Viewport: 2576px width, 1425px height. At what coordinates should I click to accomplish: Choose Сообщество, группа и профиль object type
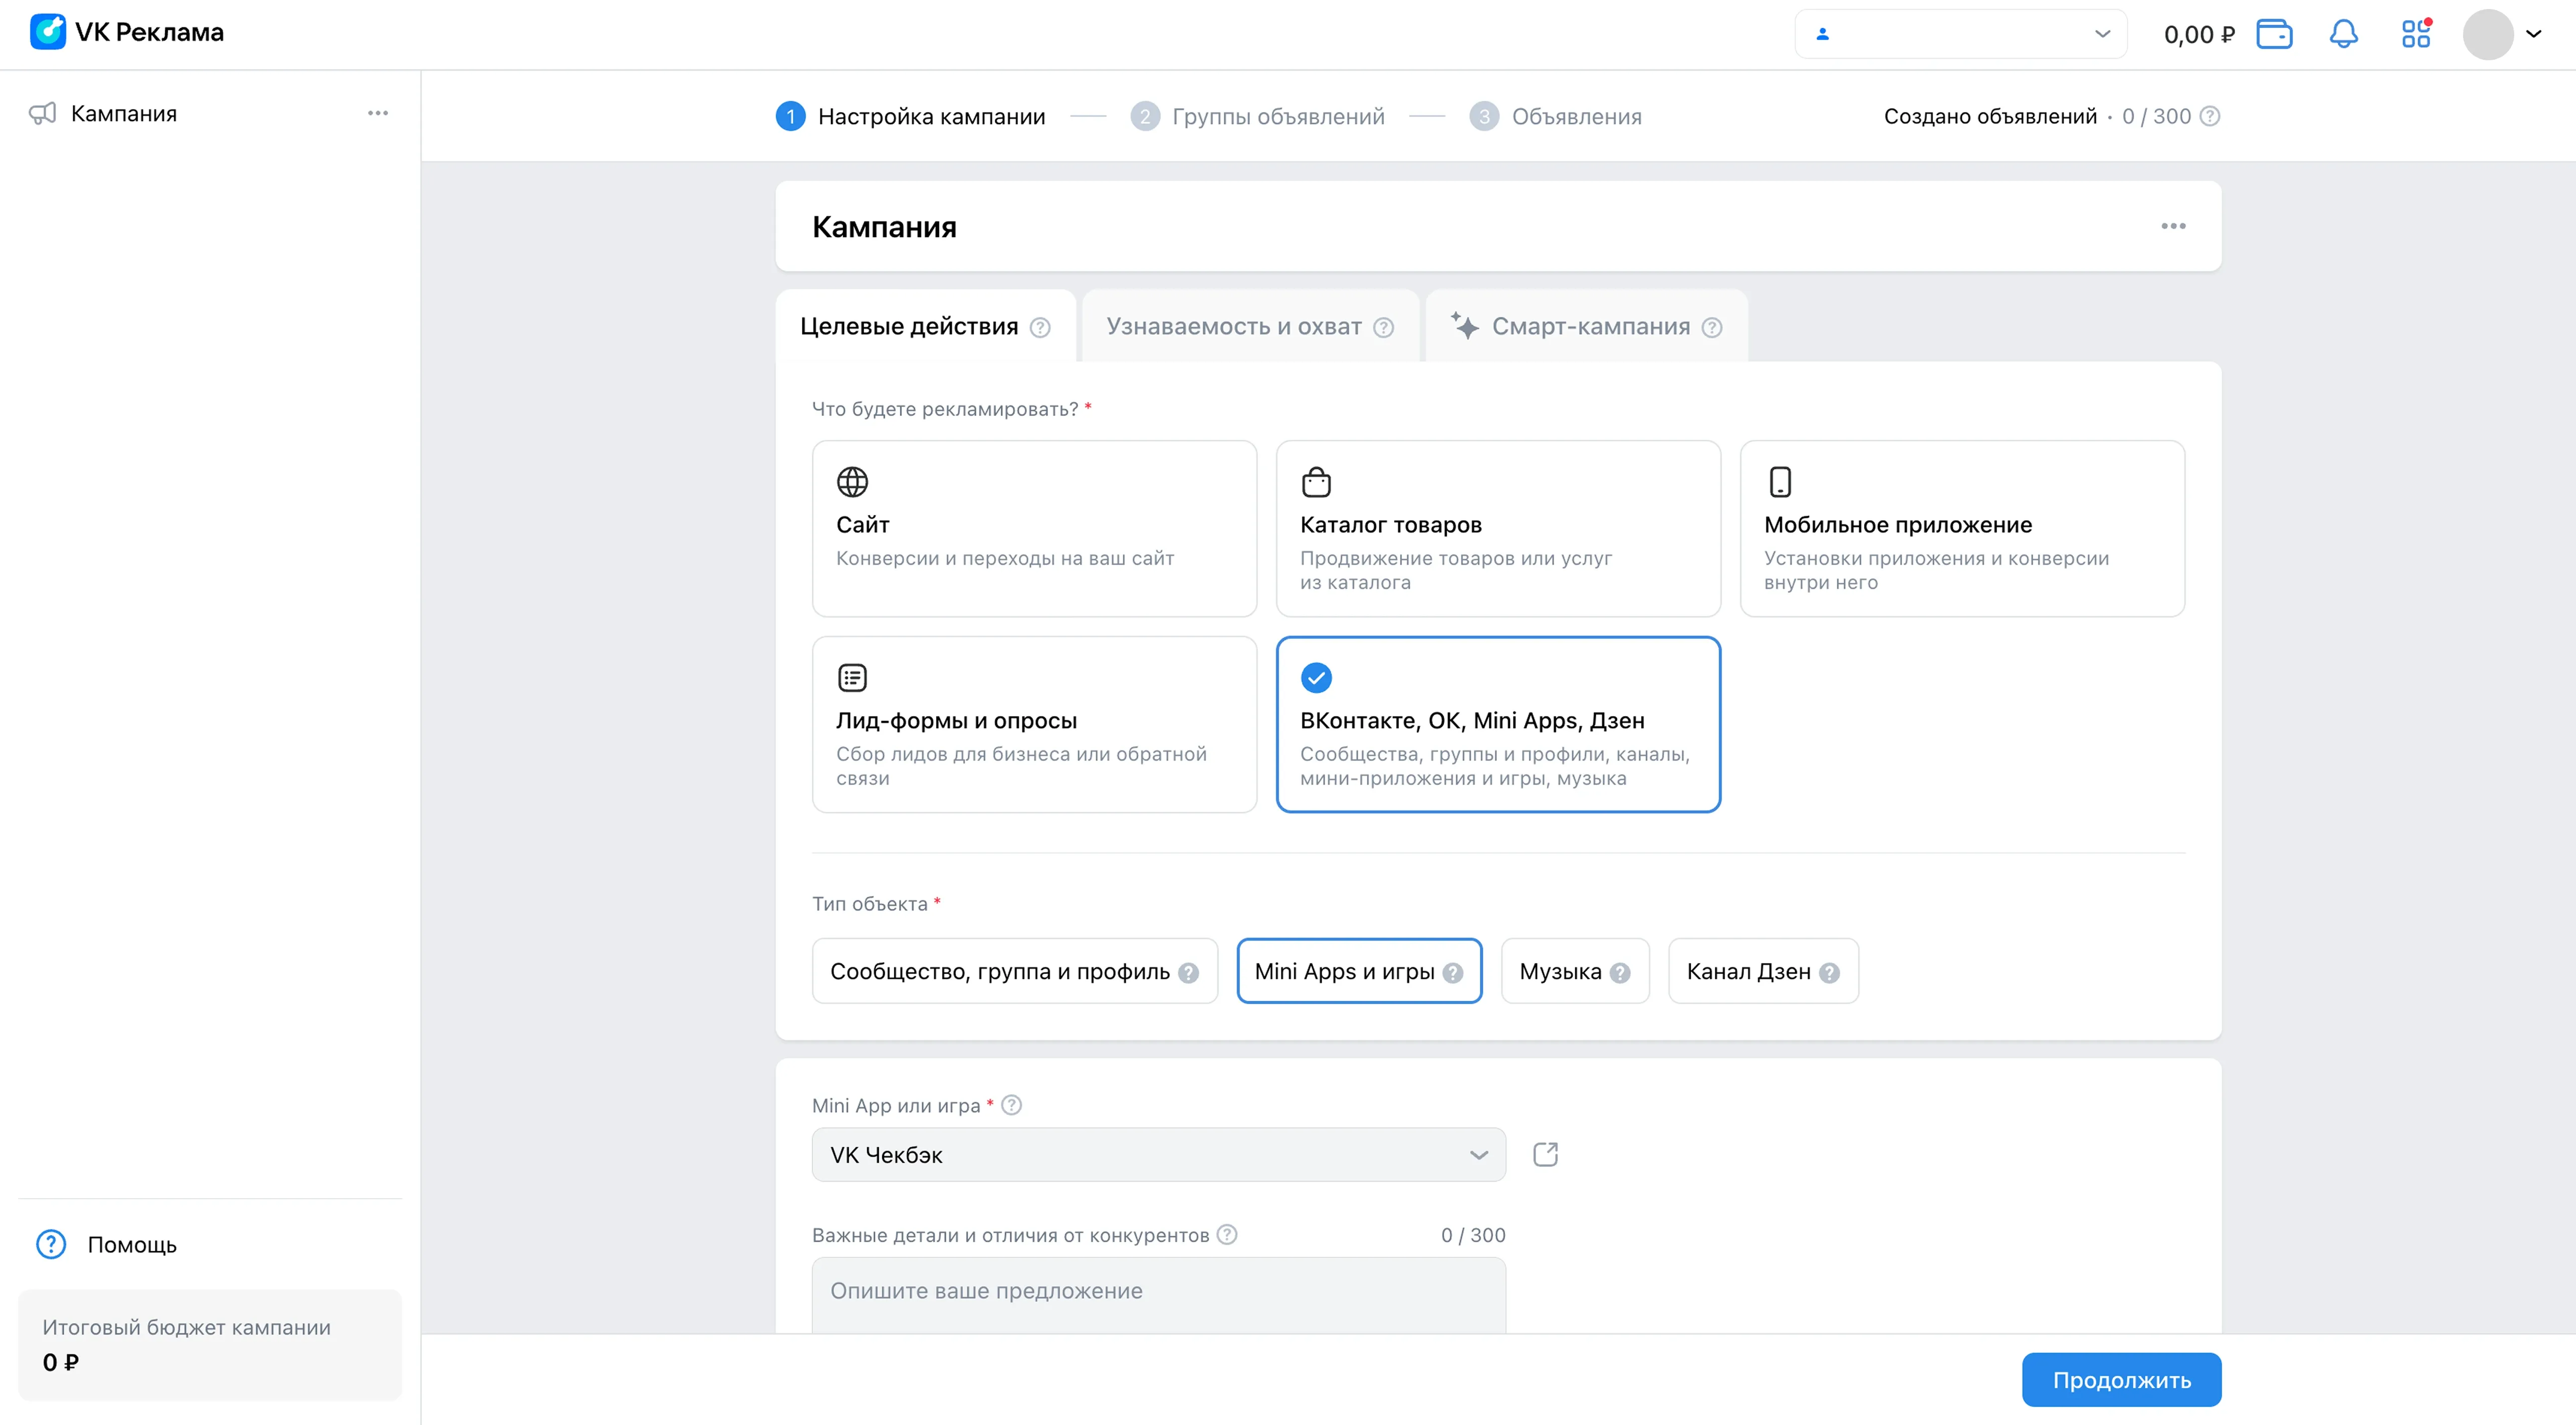coord(1015,971)
